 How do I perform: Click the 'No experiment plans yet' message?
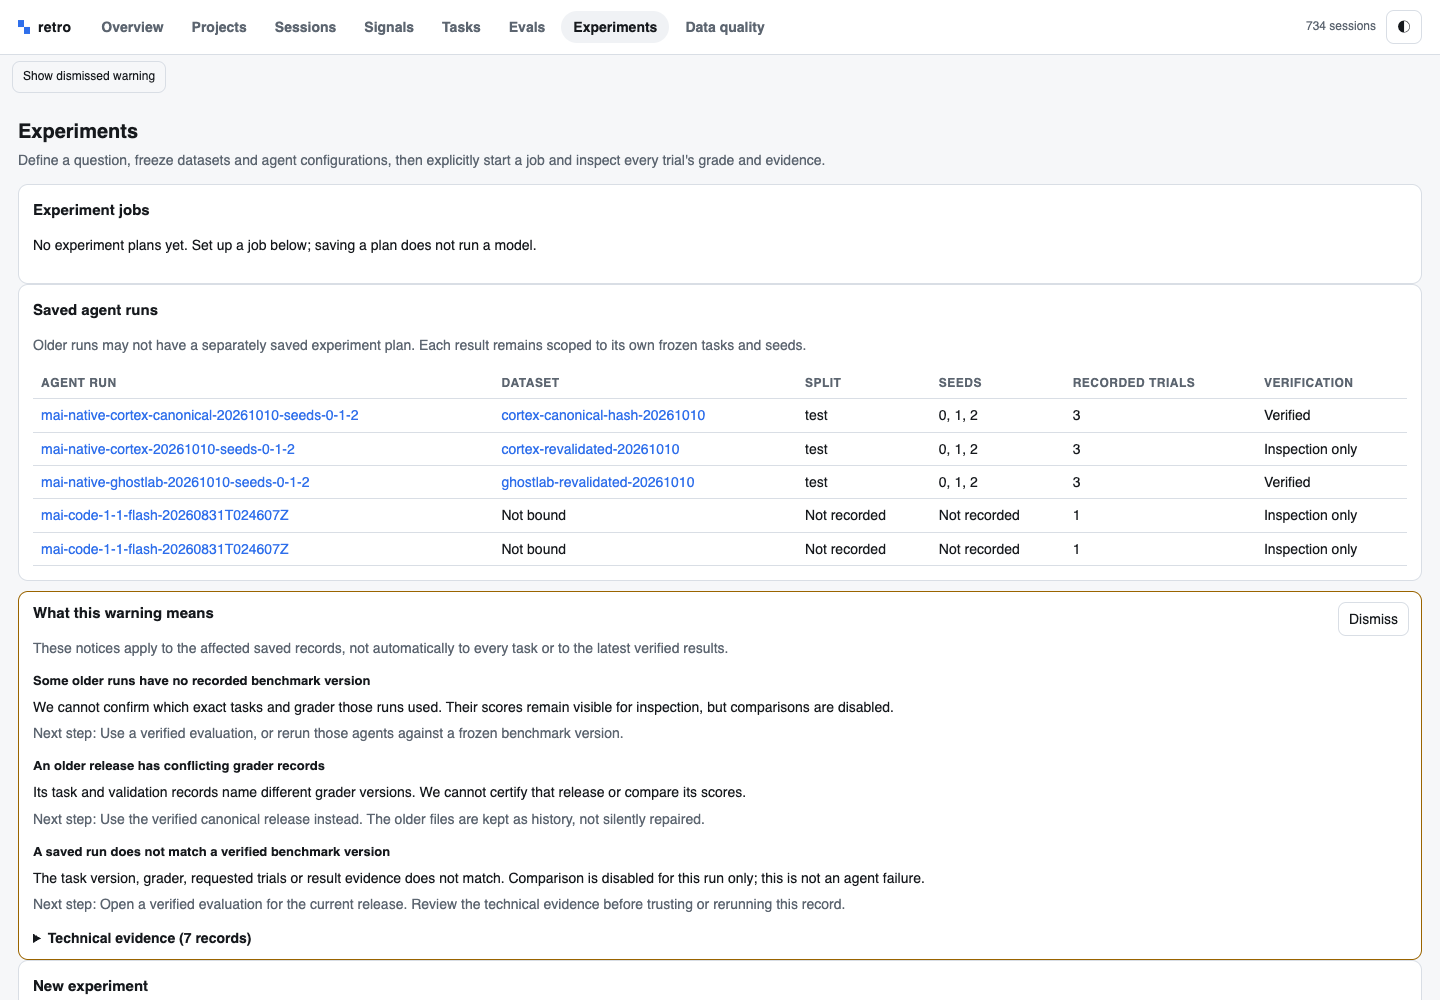point(284,245)
